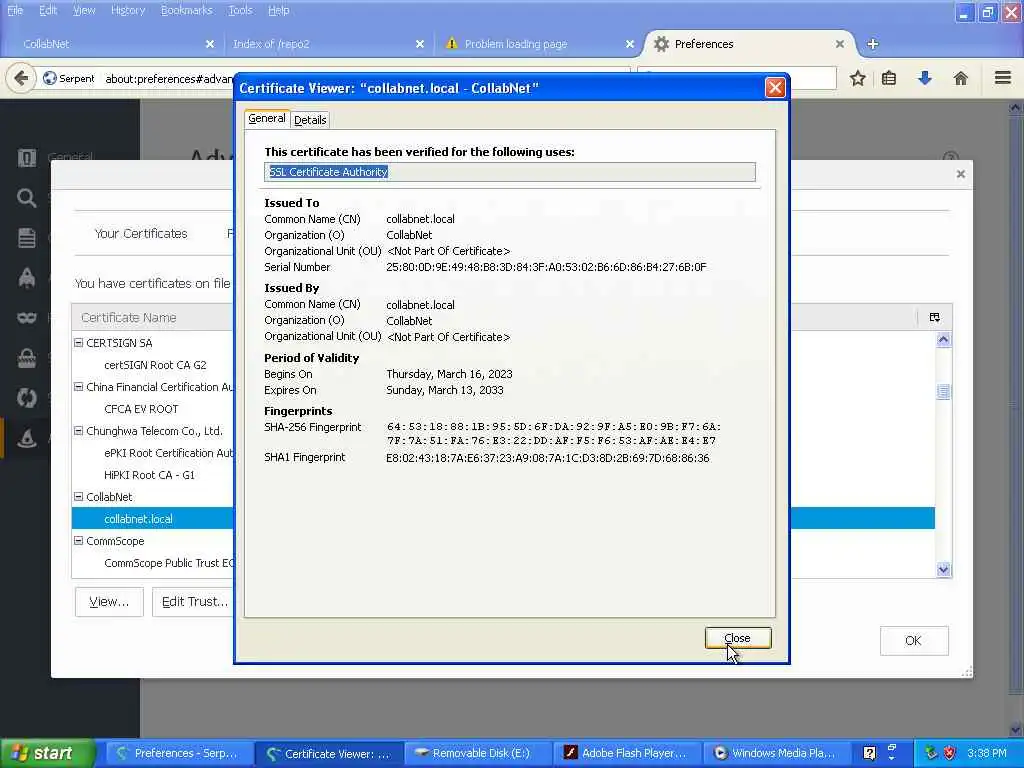Collapse the Chunghwa Telecom Co., Ltd. node

tap(78, 430)
